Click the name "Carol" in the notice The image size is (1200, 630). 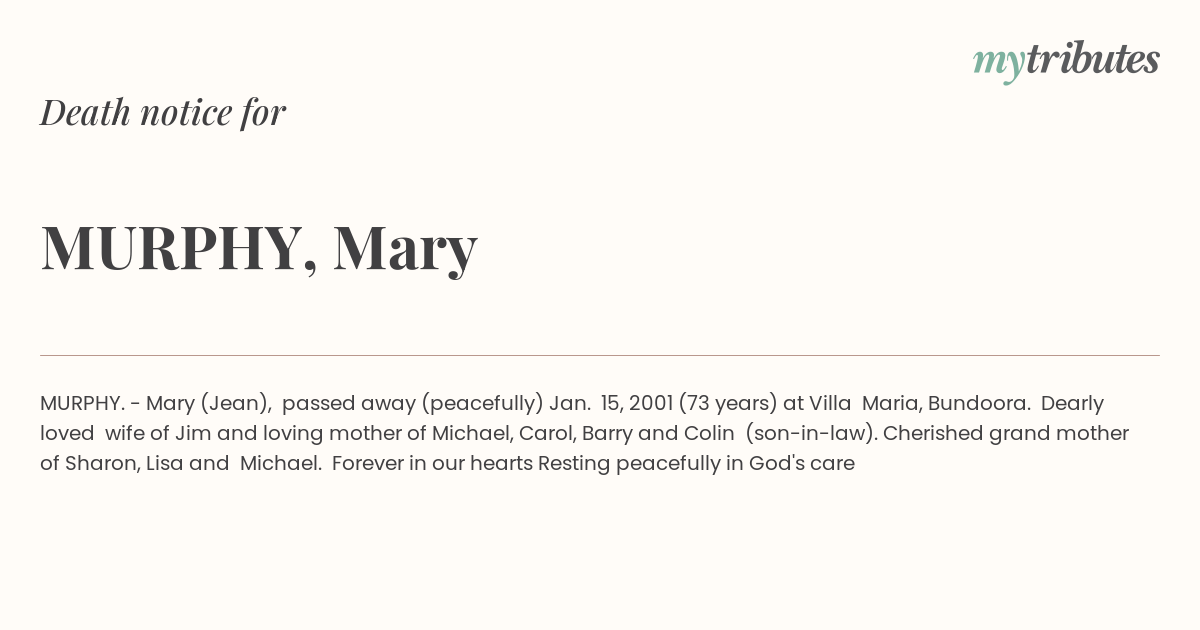tap(545, 433)
